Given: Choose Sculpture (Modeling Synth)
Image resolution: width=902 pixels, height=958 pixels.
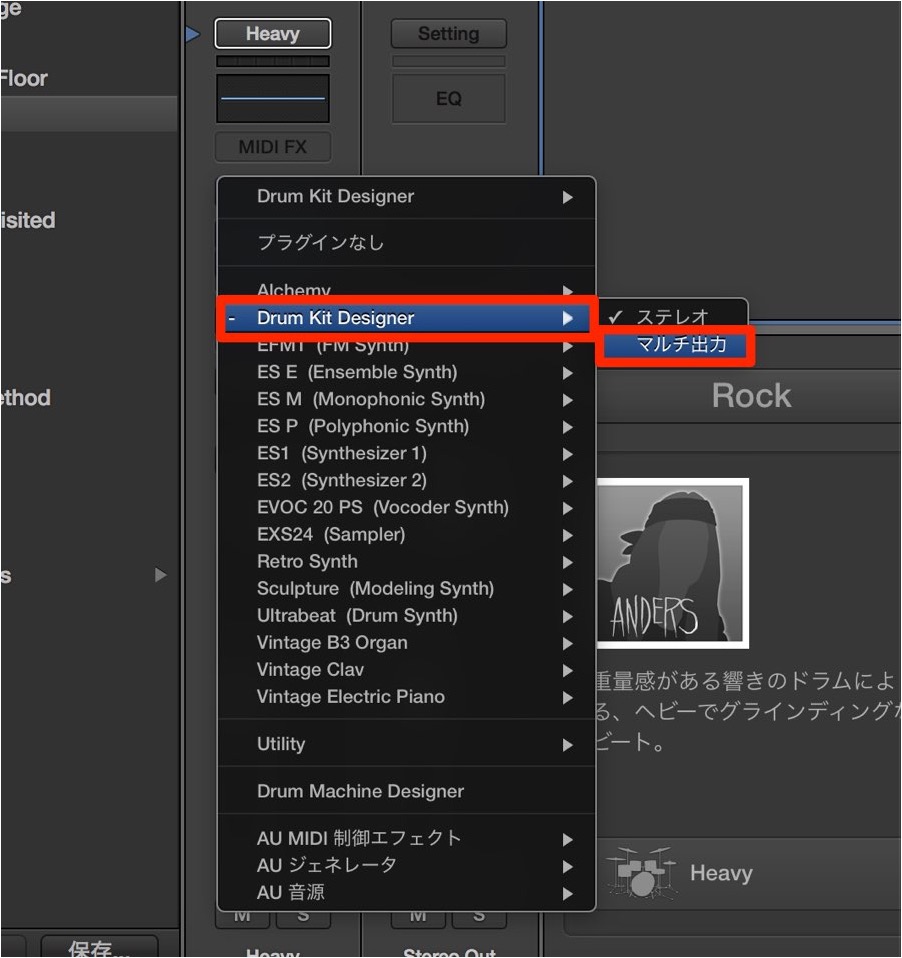Looking at the screenshot, I should (406, 588).
